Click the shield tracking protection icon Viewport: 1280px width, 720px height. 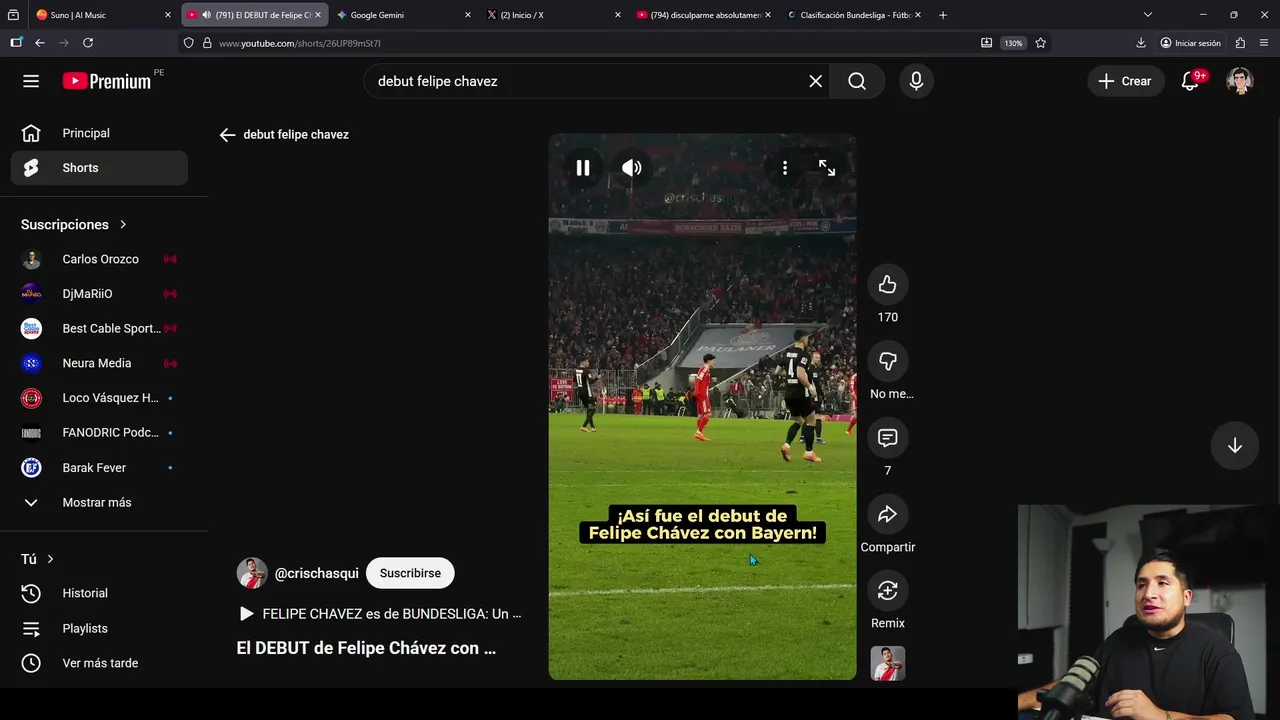pyautogui.click(x=188, y=43)
